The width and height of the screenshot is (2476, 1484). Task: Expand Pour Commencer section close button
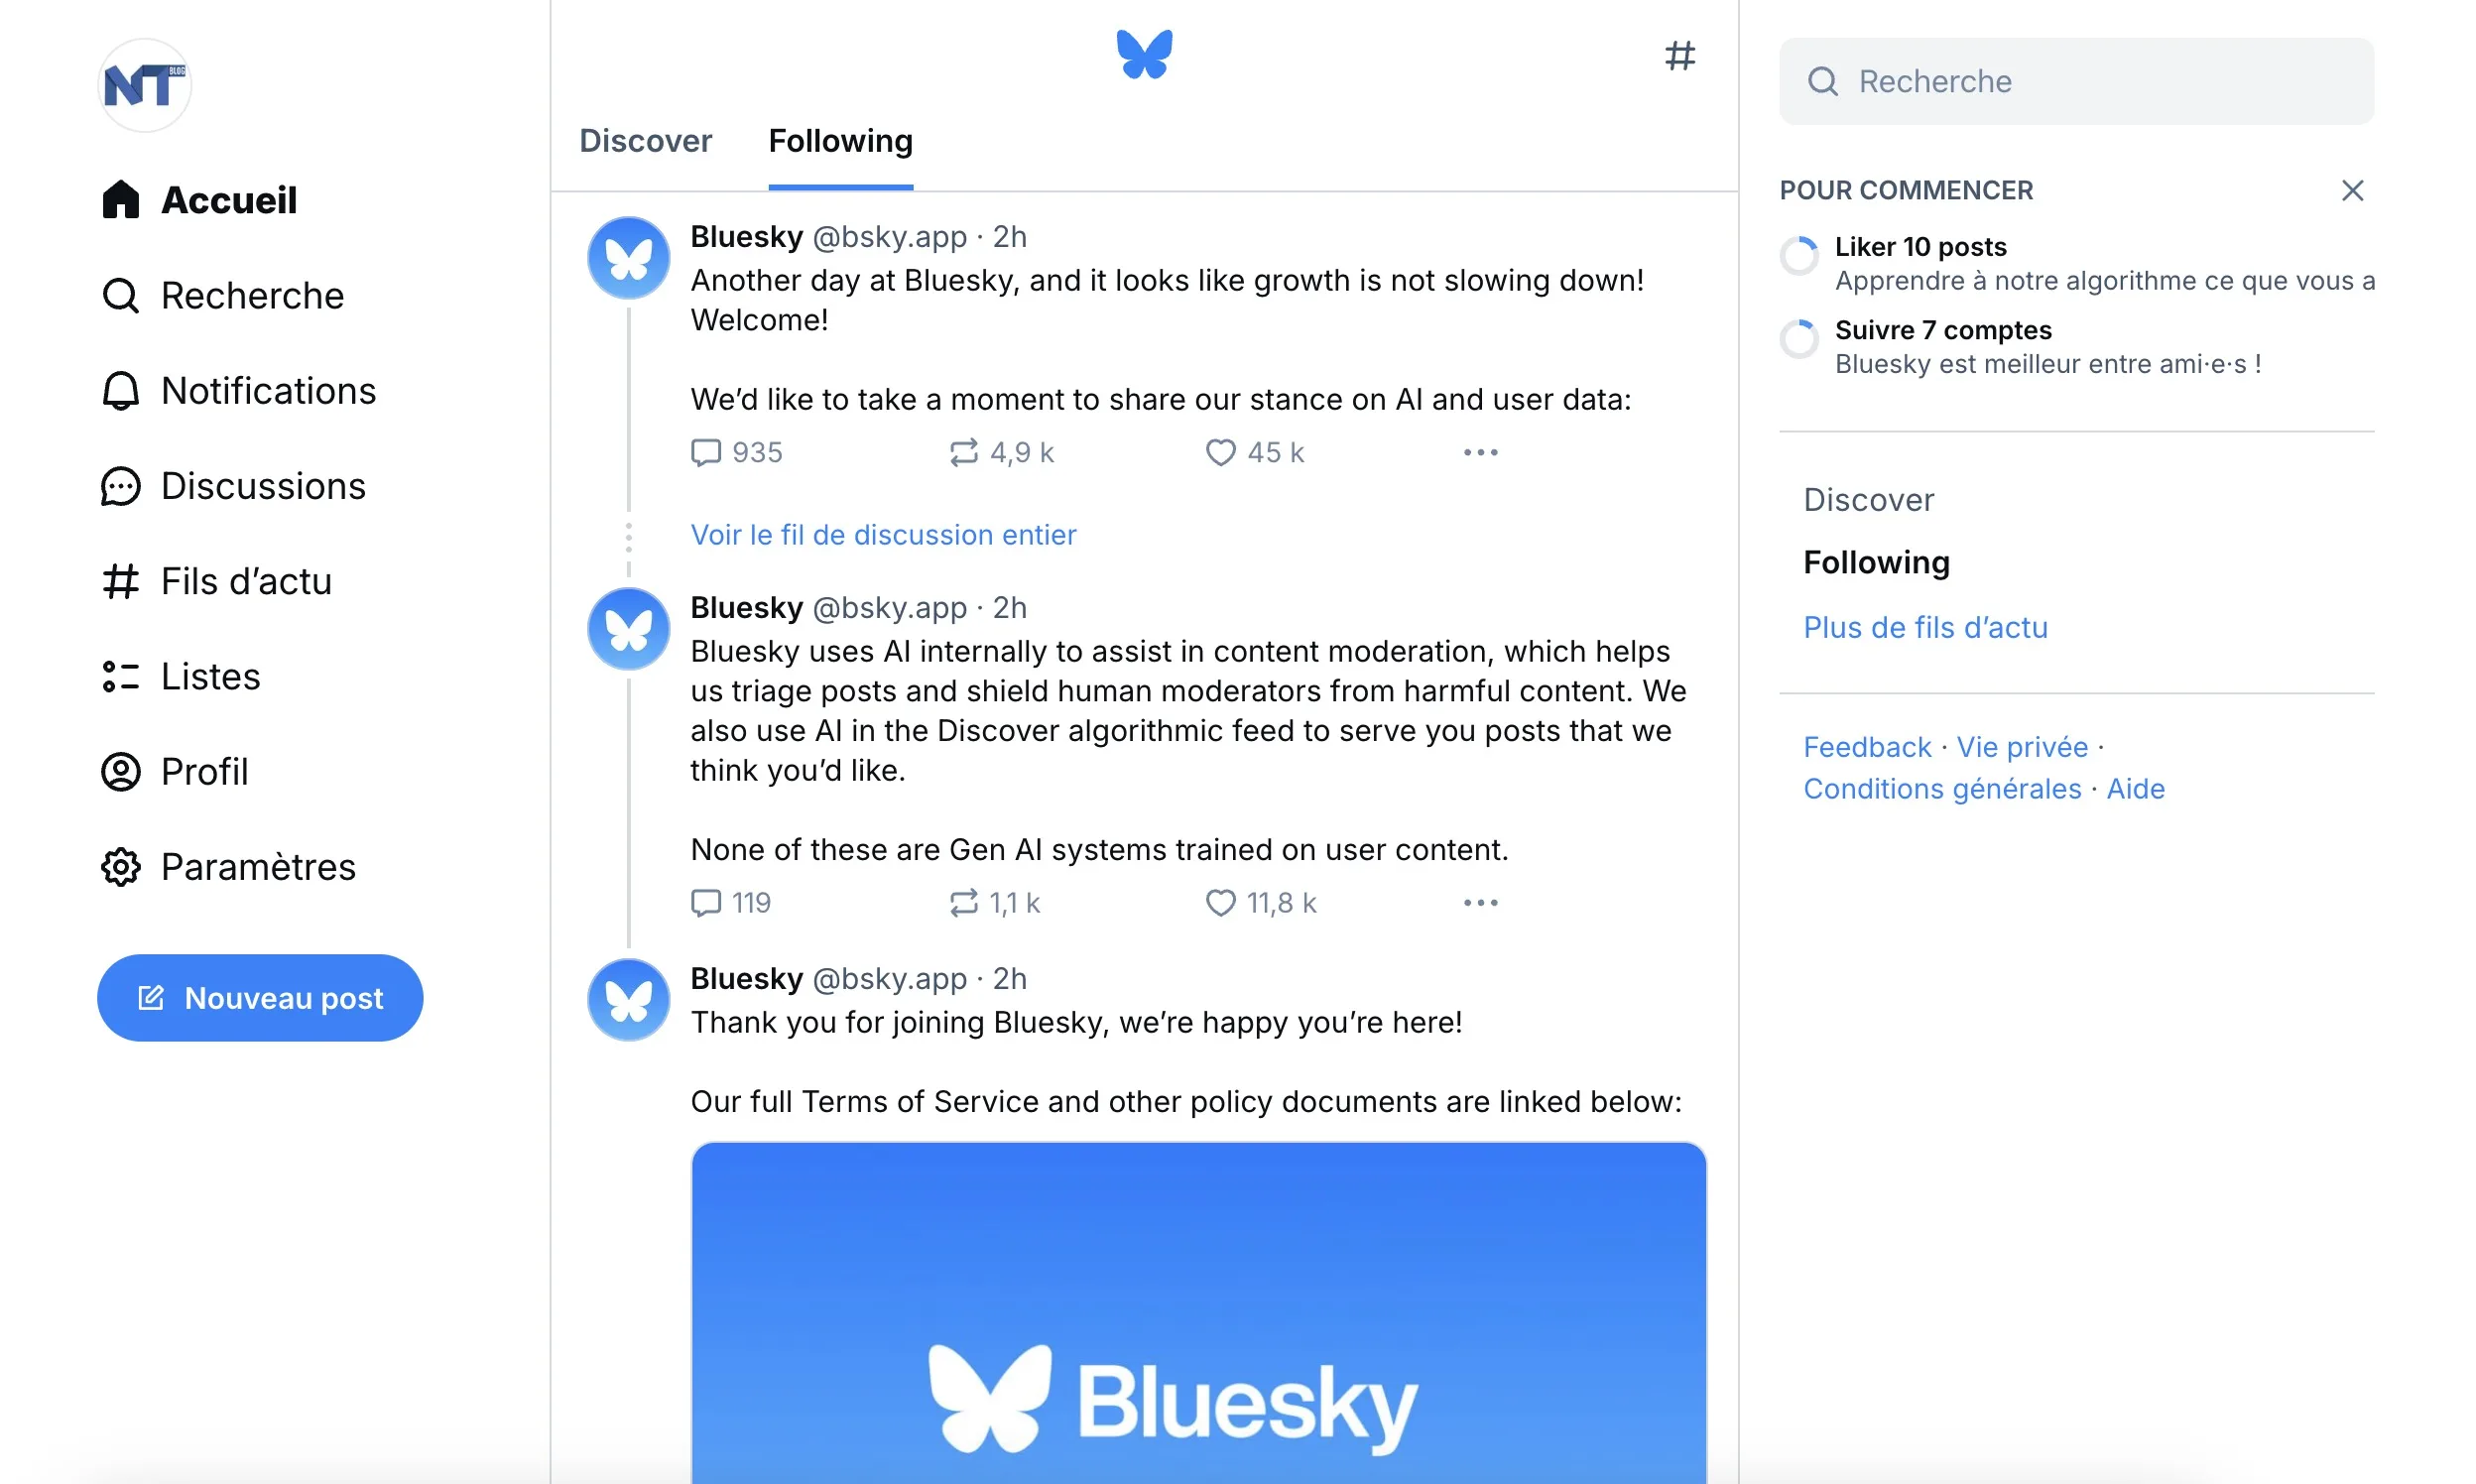pos(2352,190)
